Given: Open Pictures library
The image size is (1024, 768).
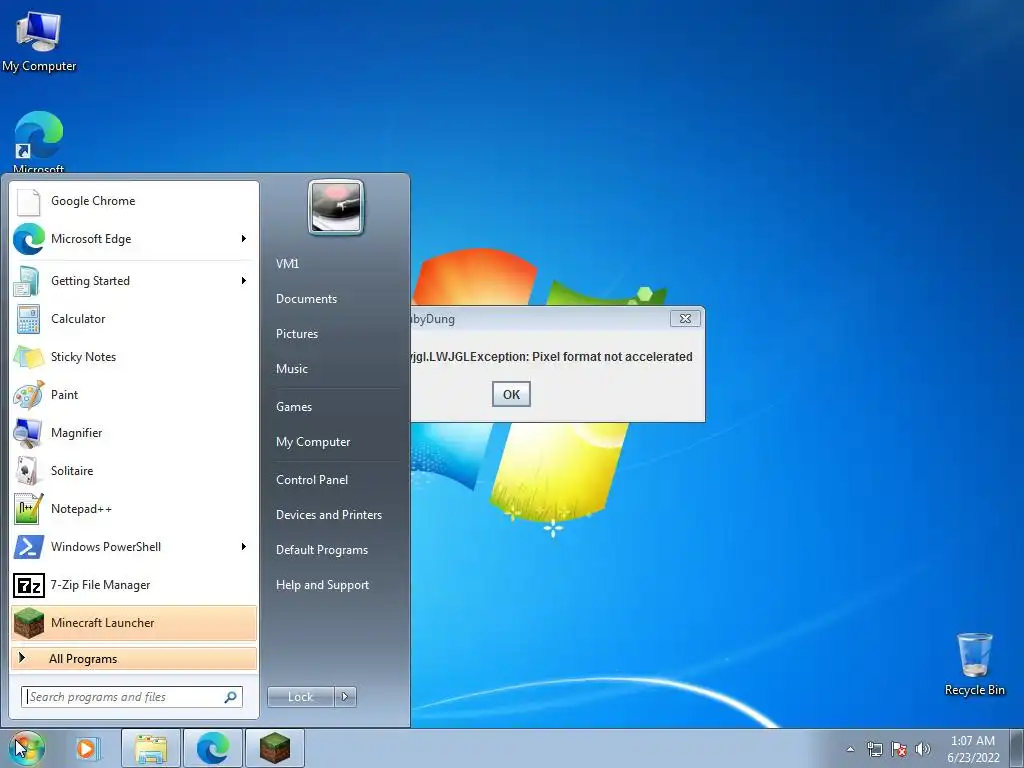Looking at the screenshot, I should coord(297,334).
